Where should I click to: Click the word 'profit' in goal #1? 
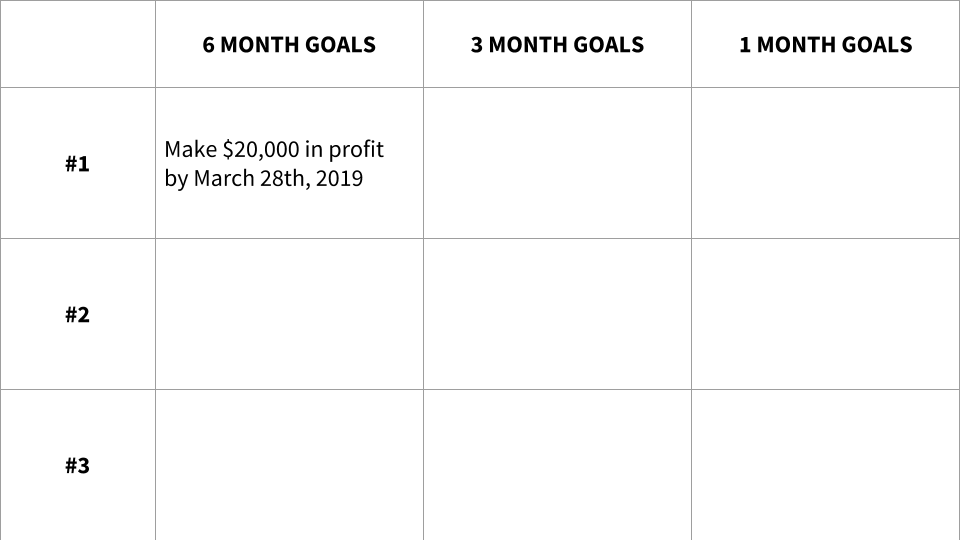[x=356, y=149]
